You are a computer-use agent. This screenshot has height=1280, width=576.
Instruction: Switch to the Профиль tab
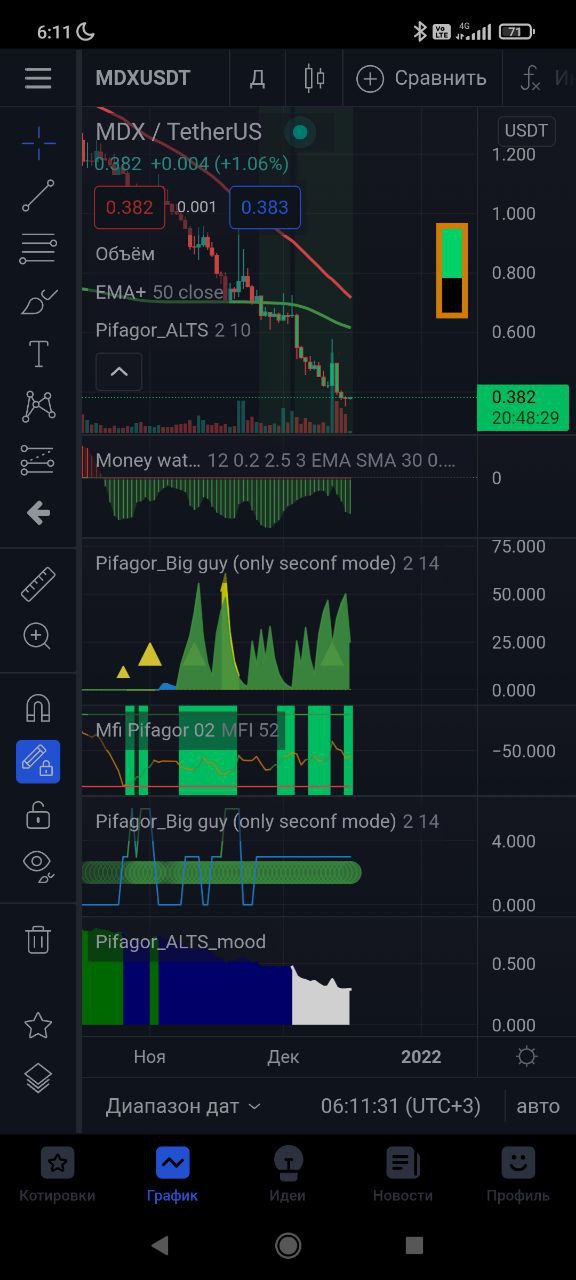[518, 1174]
